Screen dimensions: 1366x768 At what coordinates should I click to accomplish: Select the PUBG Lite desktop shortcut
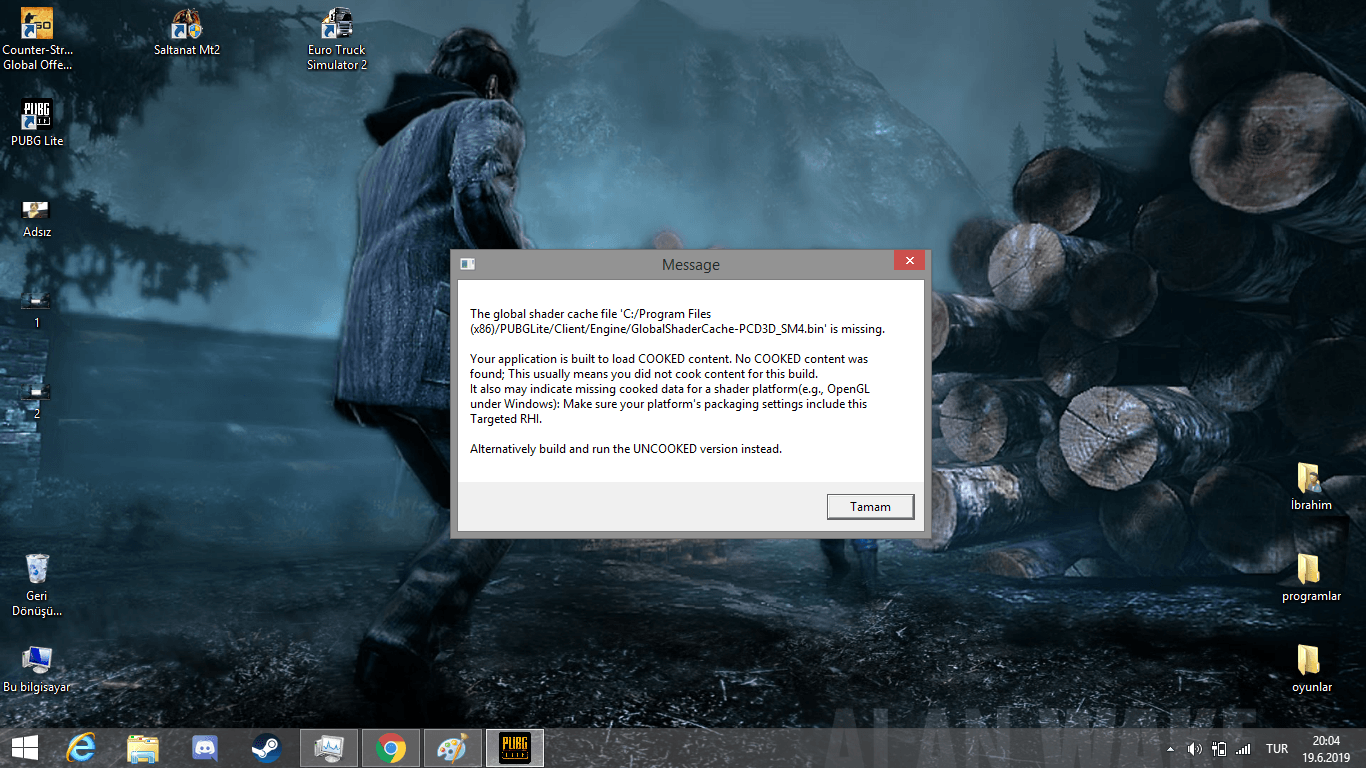37,124
